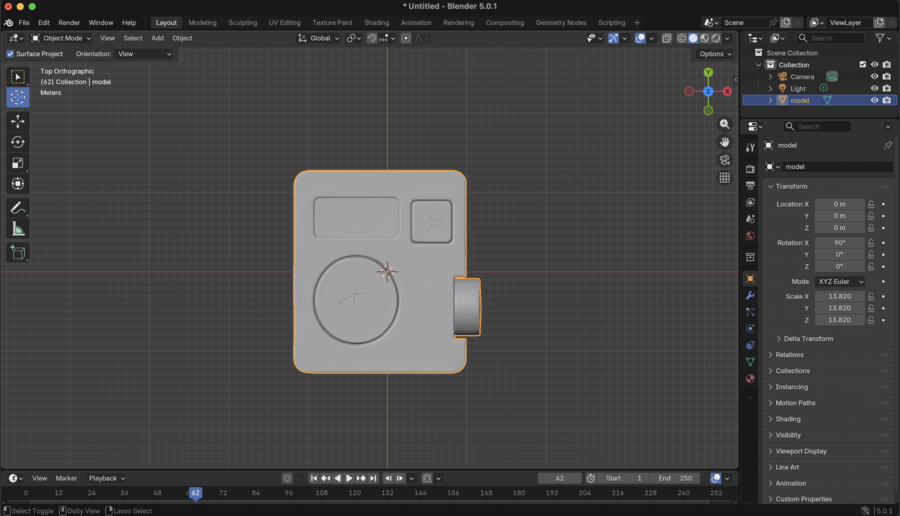
Task: Click frame 120 on the timeline
Action: [355, 493]
